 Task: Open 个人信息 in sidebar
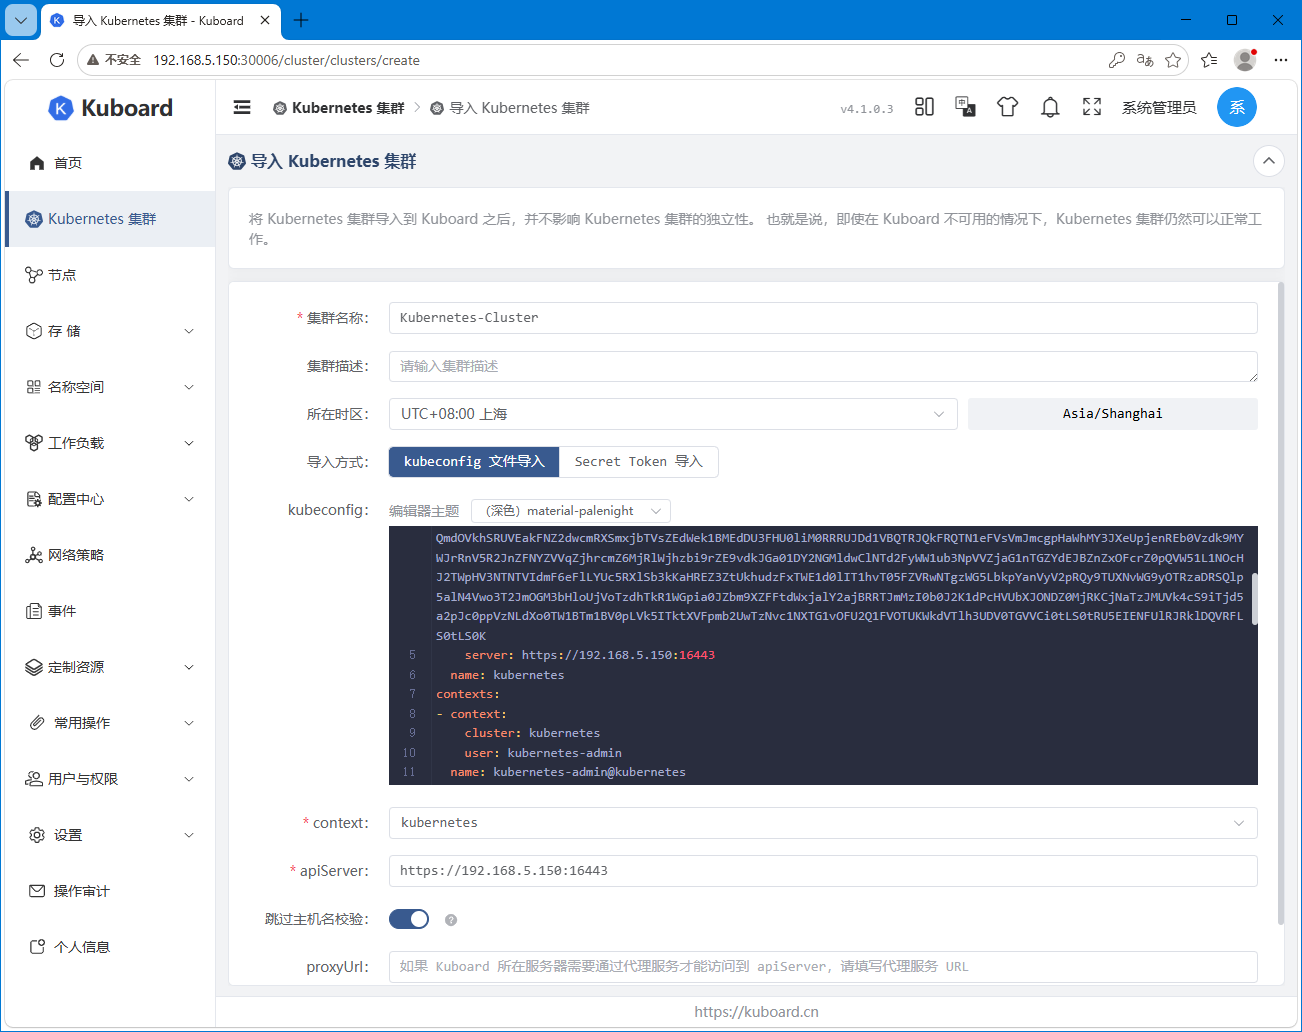coord(110,947)
